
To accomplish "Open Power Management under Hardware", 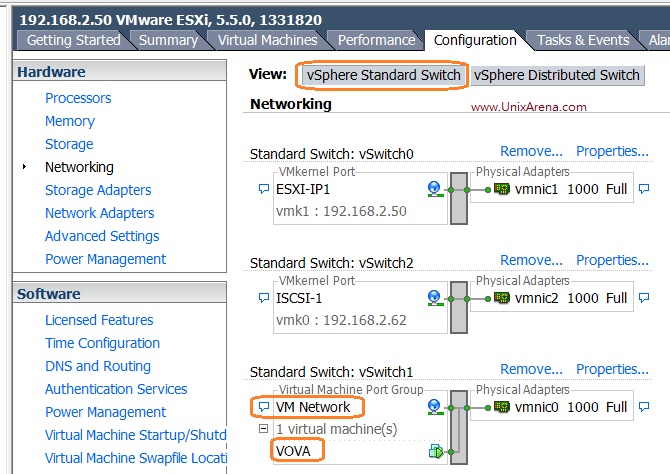I will click(105, 259).
